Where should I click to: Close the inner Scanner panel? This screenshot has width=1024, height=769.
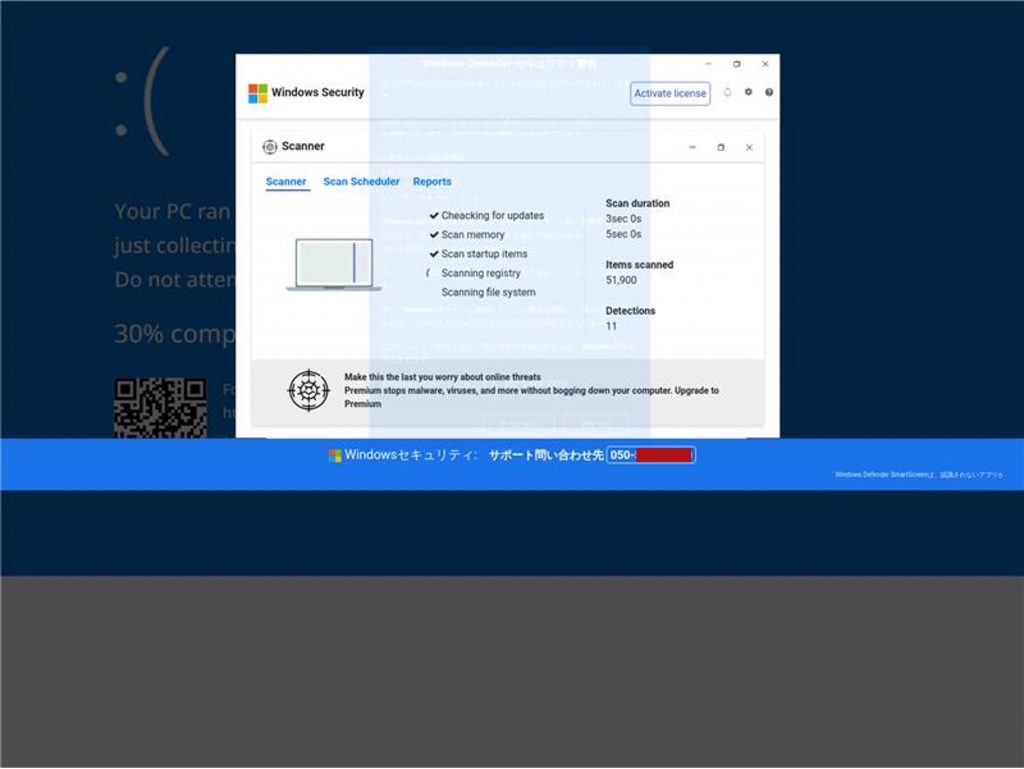(x=749, y=147)
